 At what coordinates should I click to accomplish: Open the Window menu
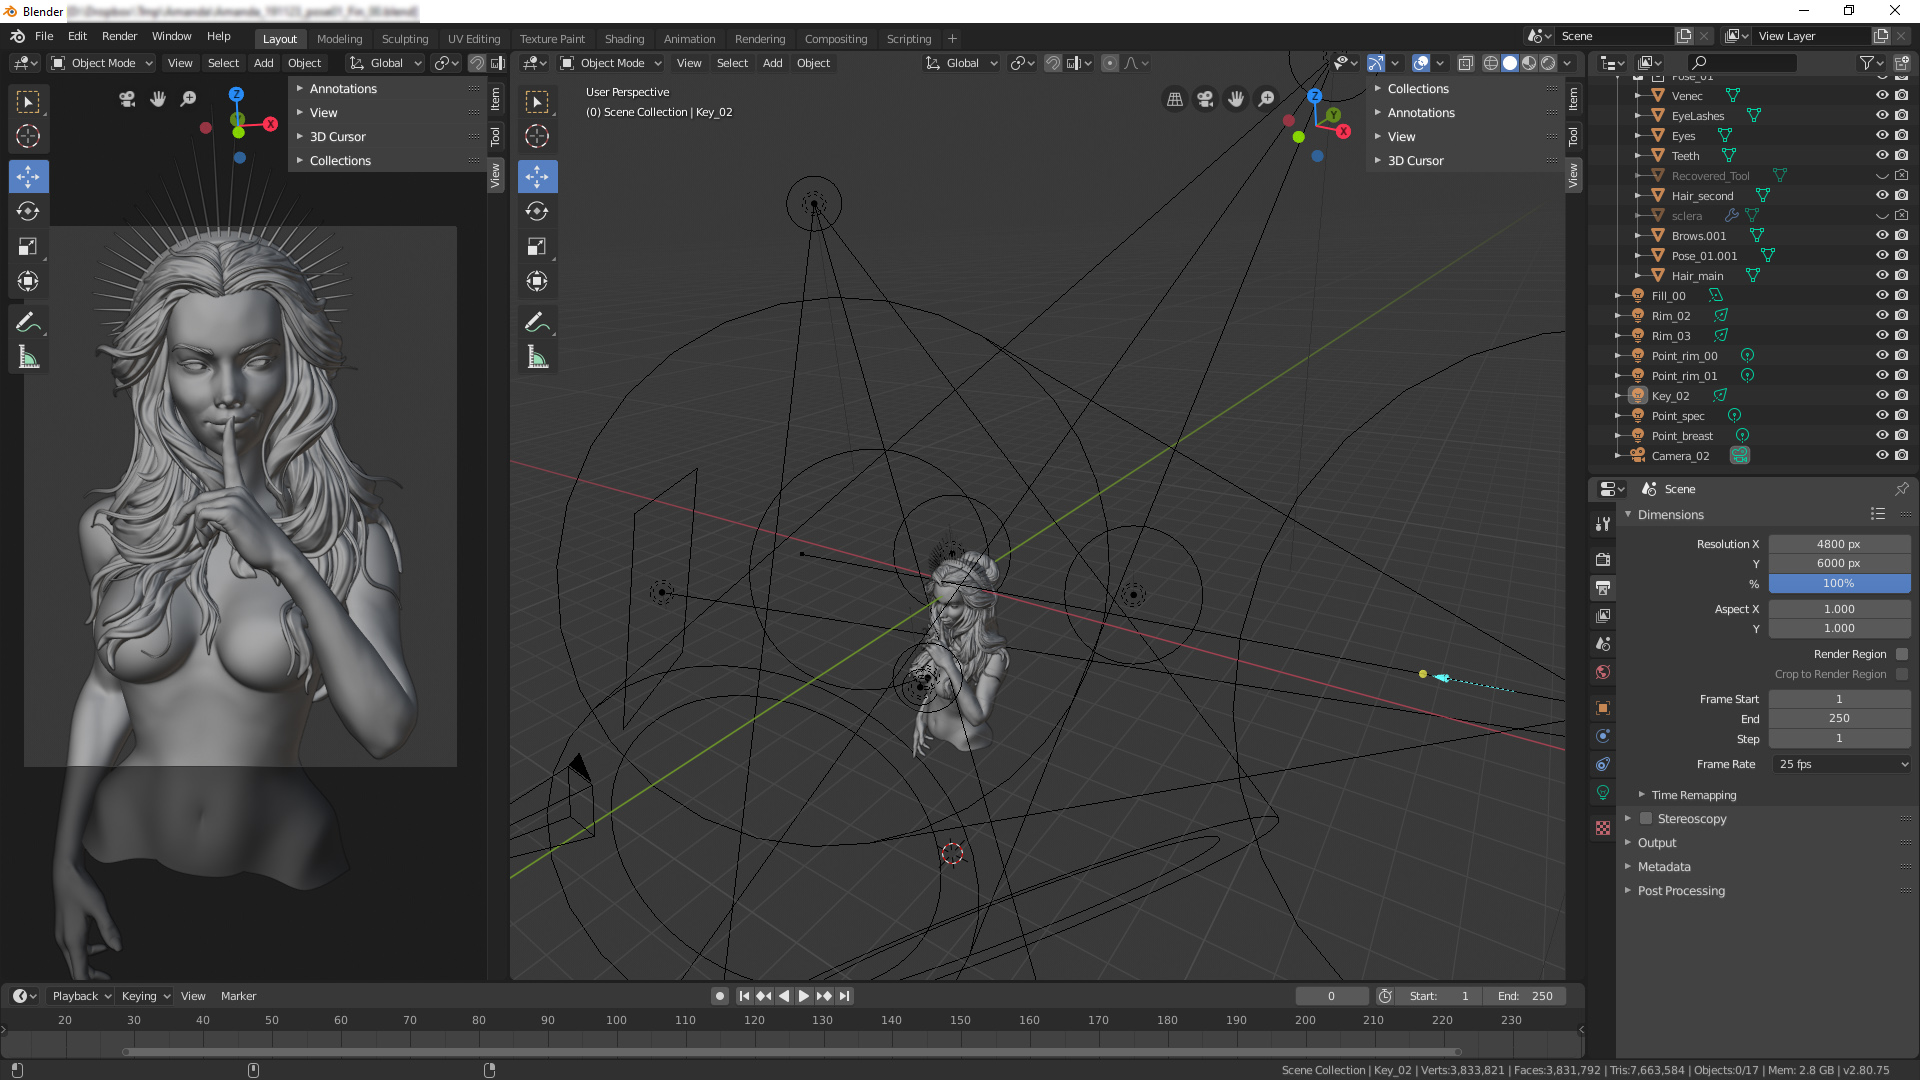[x=171, y=36]
